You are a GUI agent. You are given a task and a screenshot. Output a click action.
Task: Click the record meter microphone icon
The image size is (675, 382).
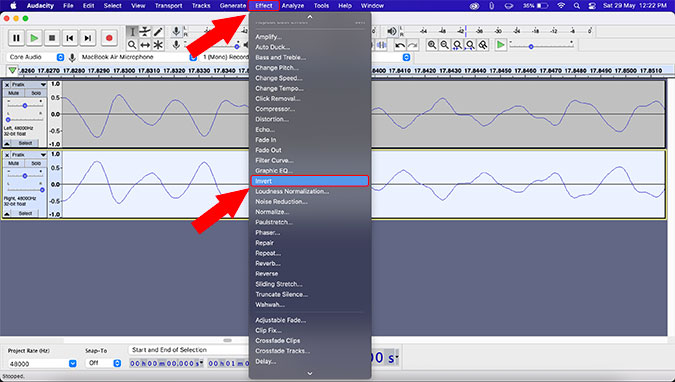coord(176,31)
